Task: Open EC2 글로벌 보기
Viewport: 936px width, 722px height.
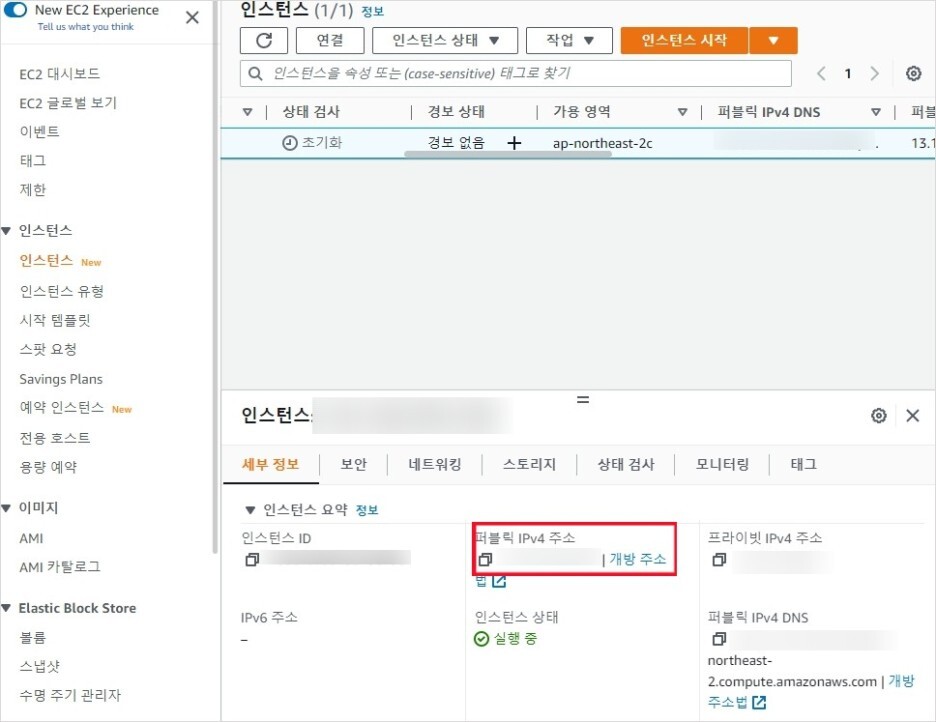Action: (x=68, y=103)
